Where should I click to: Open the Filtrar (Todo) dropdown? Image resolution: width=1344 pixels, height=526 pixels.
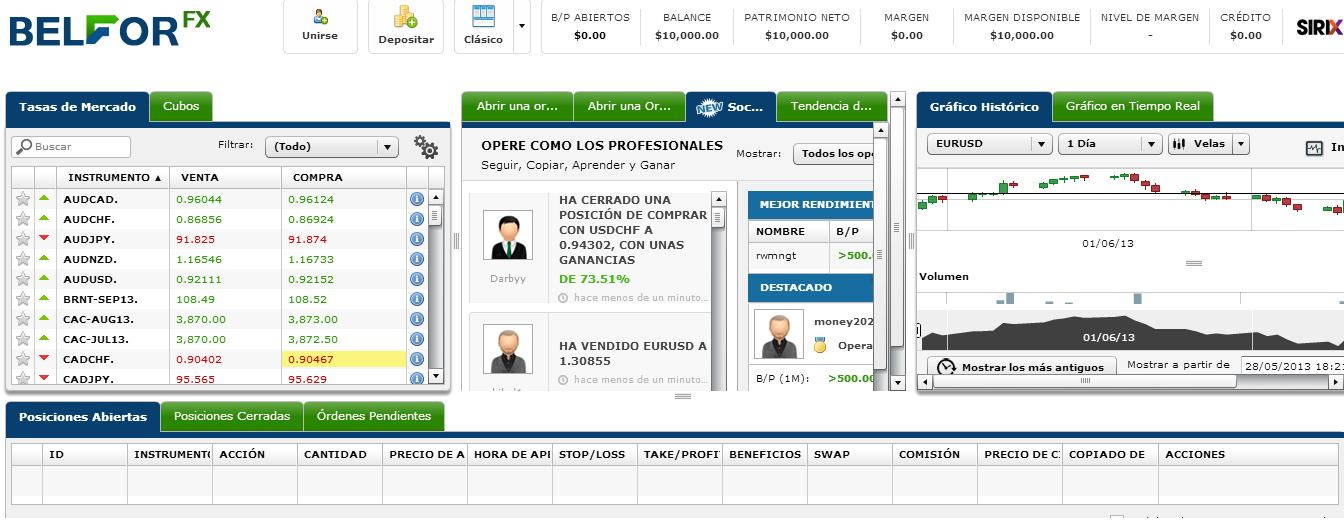(x=332, y=147)
